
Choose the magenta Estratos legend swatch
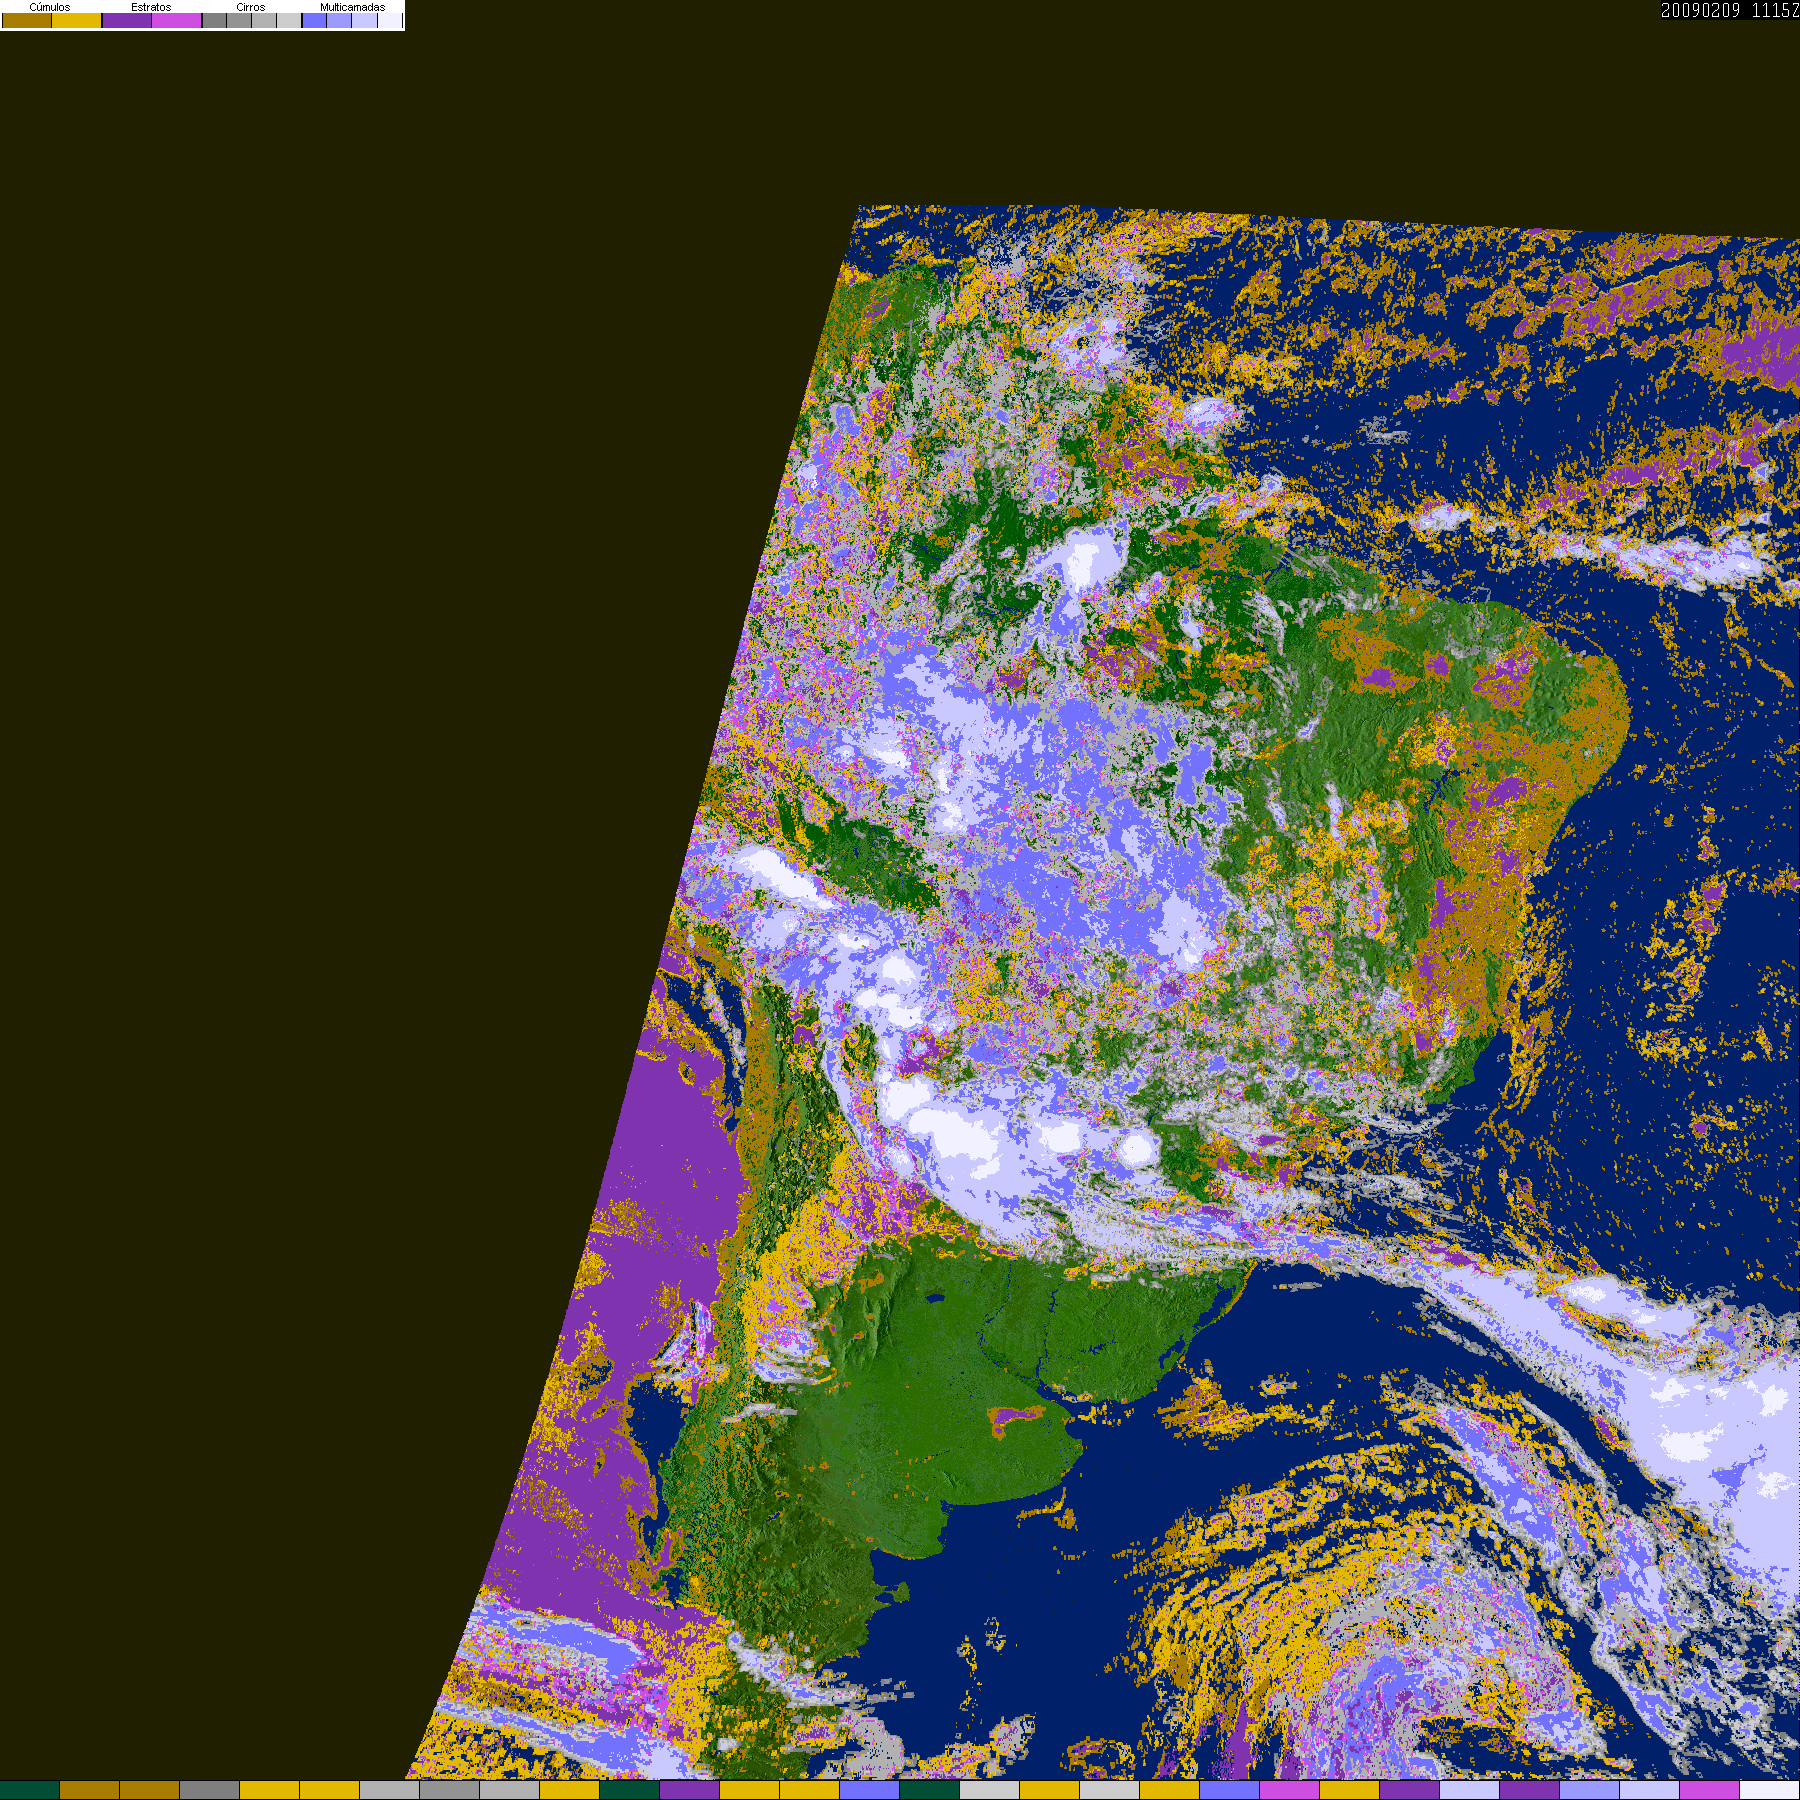click(x=177, y=21)
